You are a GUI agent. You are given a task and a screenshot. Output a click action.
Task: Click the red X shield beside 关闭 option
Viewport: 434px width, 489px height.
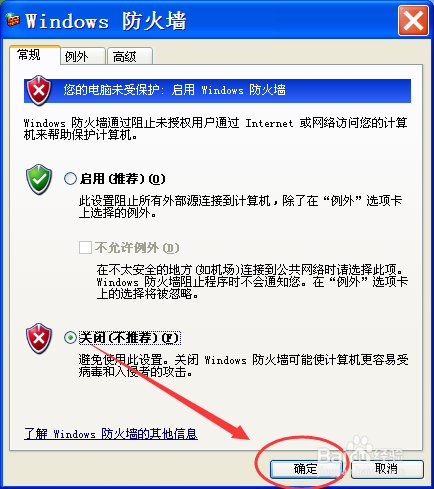click(x=39, y=338)
